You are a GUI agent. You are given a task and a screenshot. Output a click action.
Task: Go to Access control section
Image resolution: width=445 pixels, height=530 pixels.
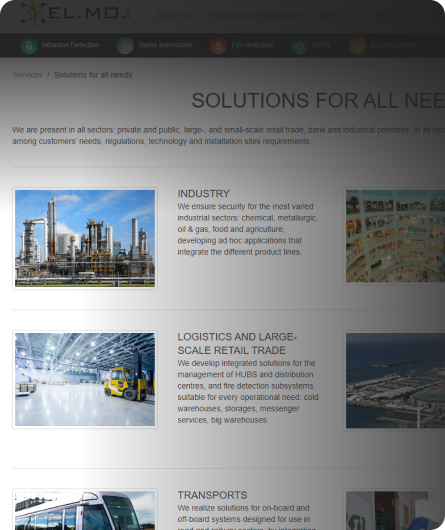coord(393,45)
